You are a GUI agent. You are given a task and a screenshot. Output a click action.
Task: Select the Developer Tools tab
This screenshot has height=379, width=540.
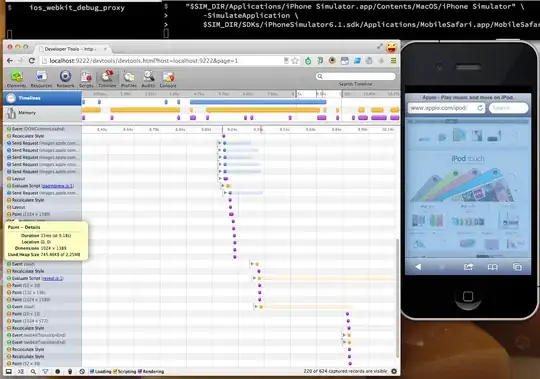[73, 49]
